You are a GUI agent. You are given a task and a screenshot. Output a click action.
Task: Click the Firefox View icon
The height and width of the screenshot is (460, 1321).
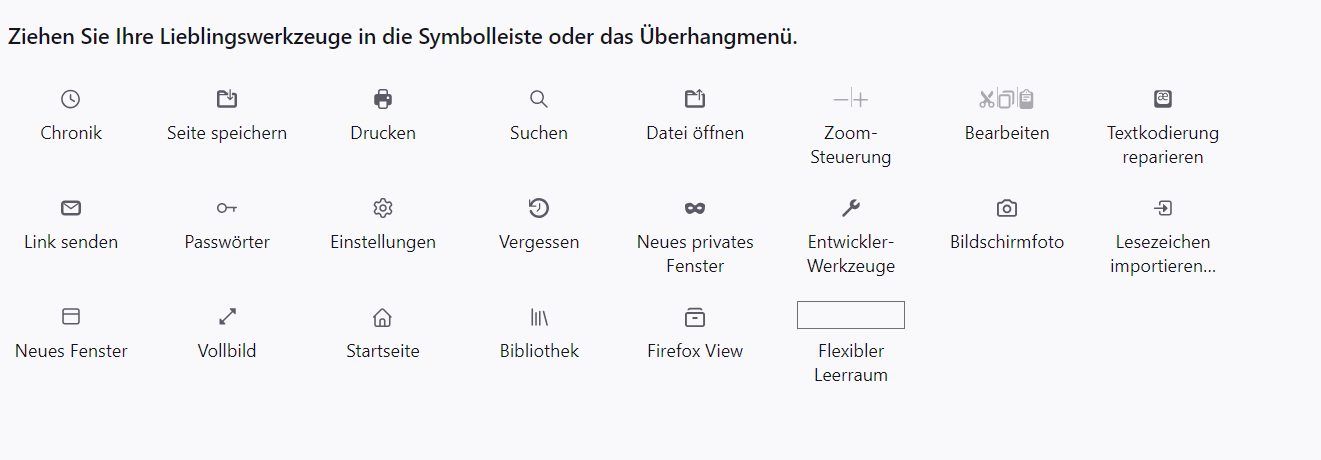tap(695, 317)
